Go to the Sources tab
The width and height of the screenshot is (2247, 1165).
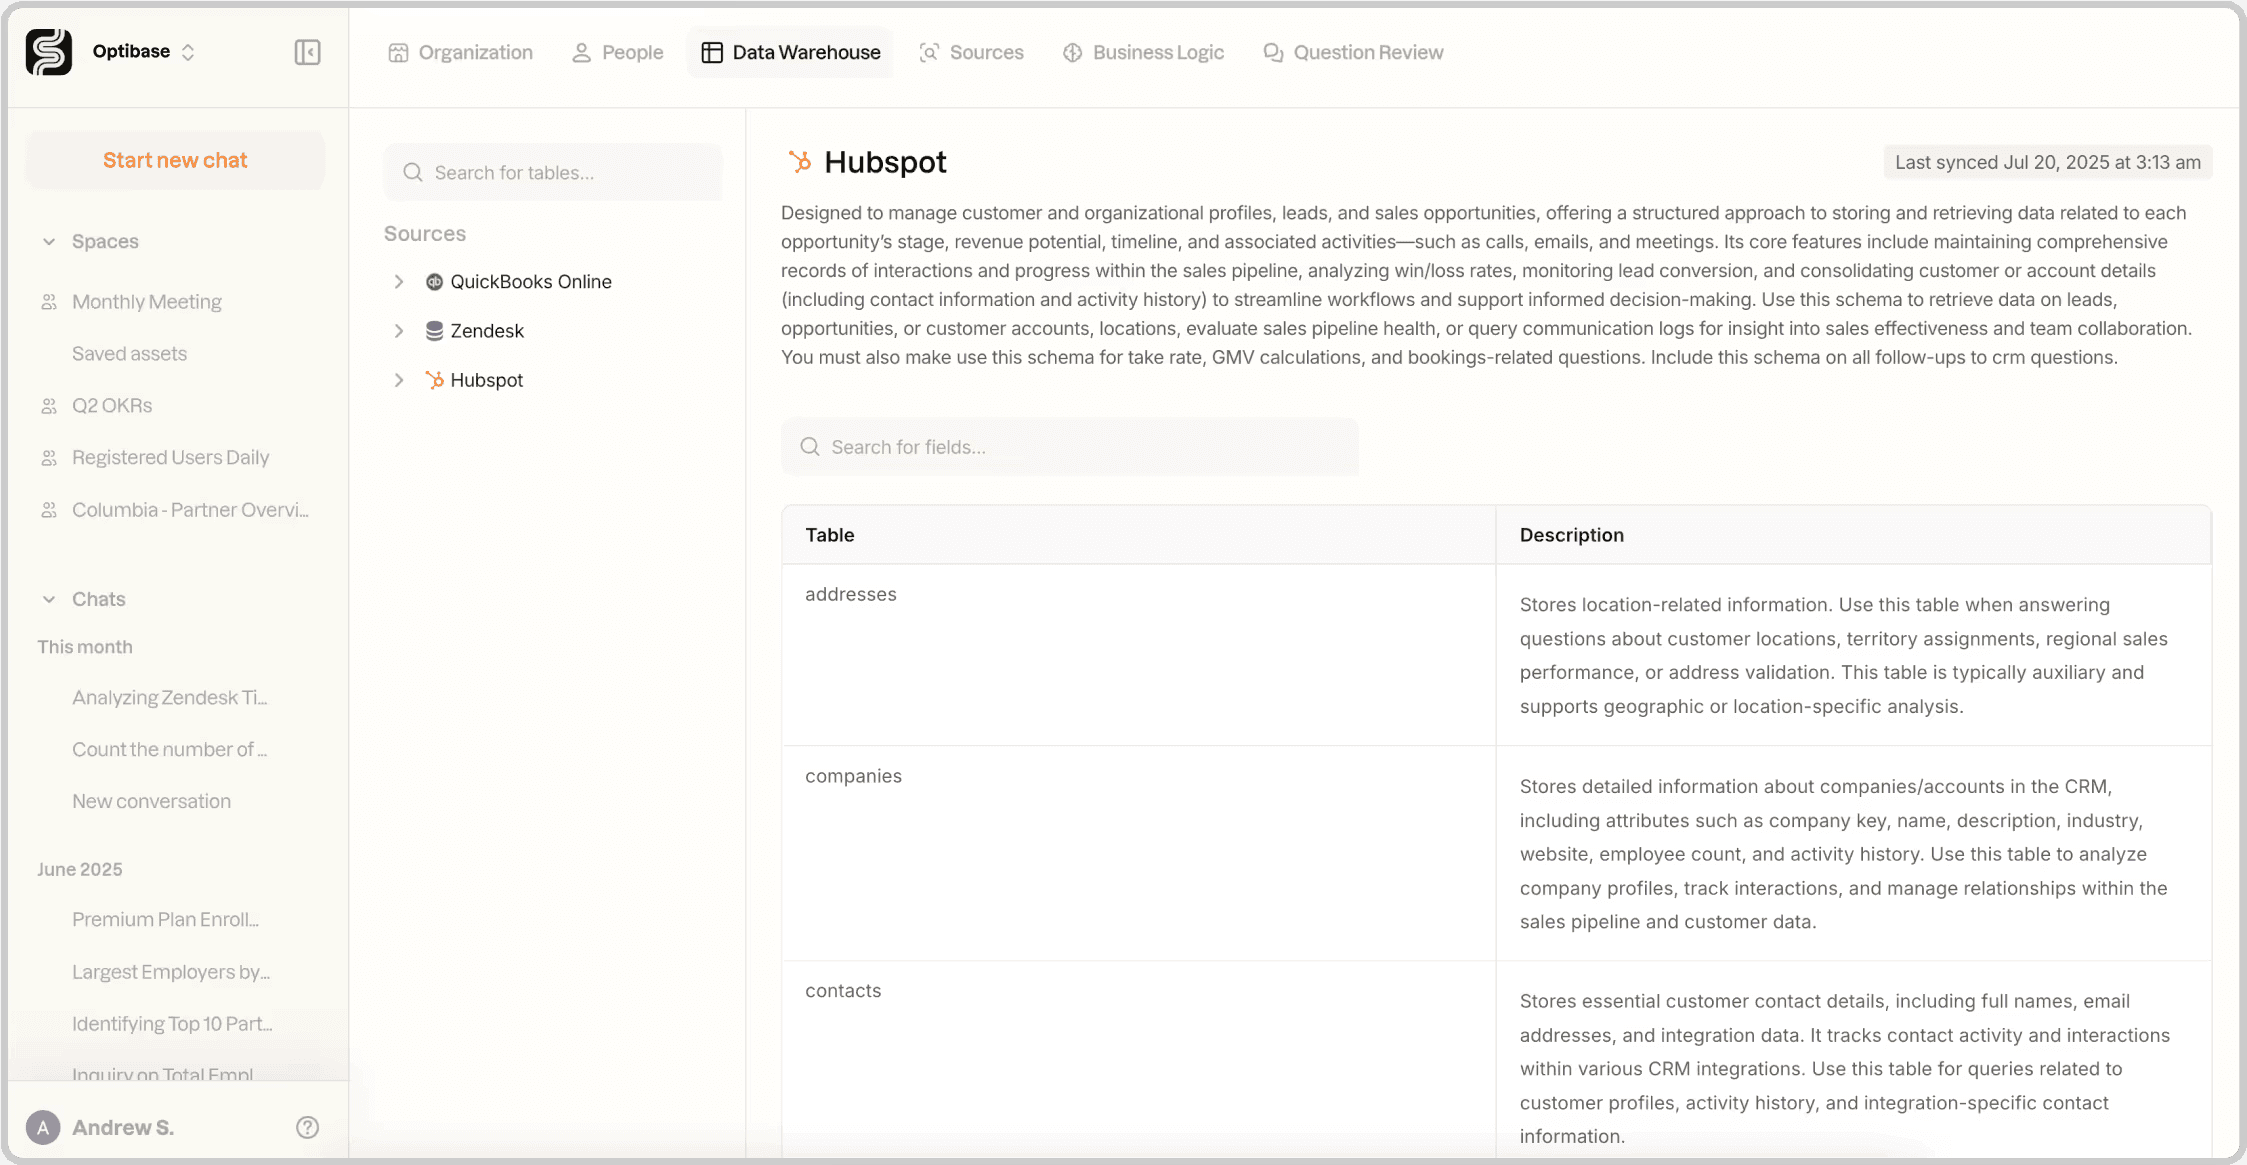(971, 52)
